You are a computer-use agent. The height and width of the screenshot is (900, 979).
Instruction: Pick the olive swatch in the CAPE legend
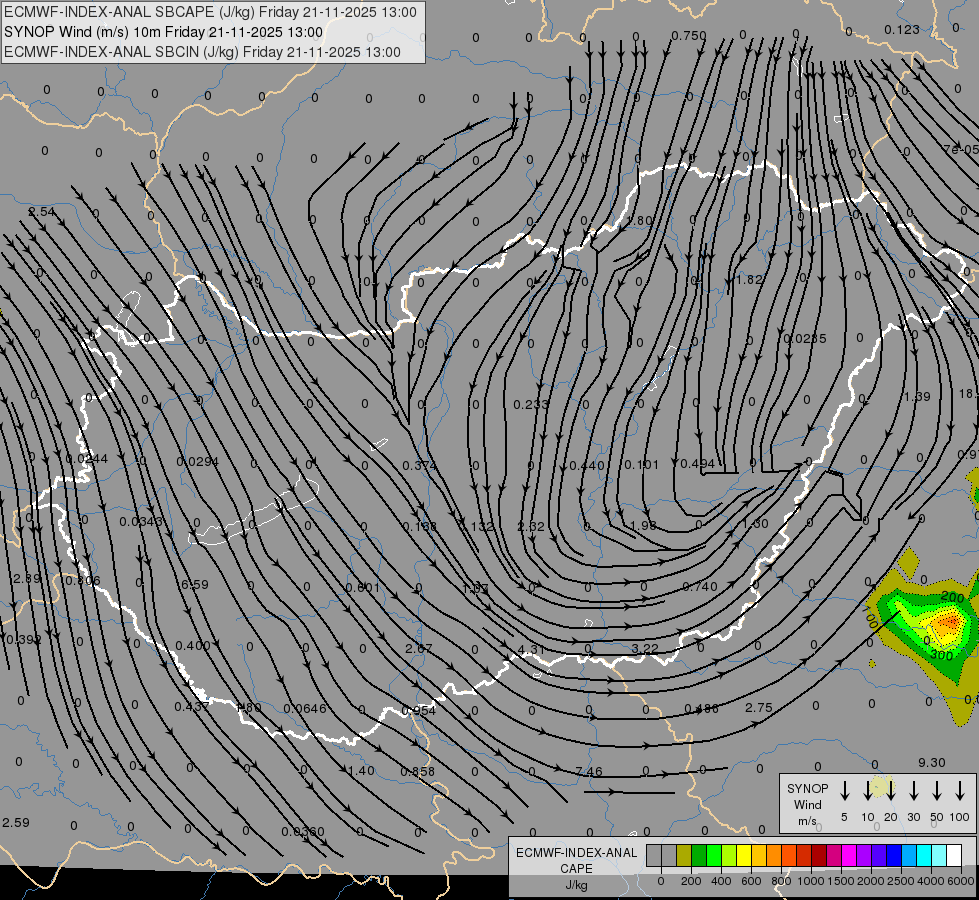click(x=684, y=855)
